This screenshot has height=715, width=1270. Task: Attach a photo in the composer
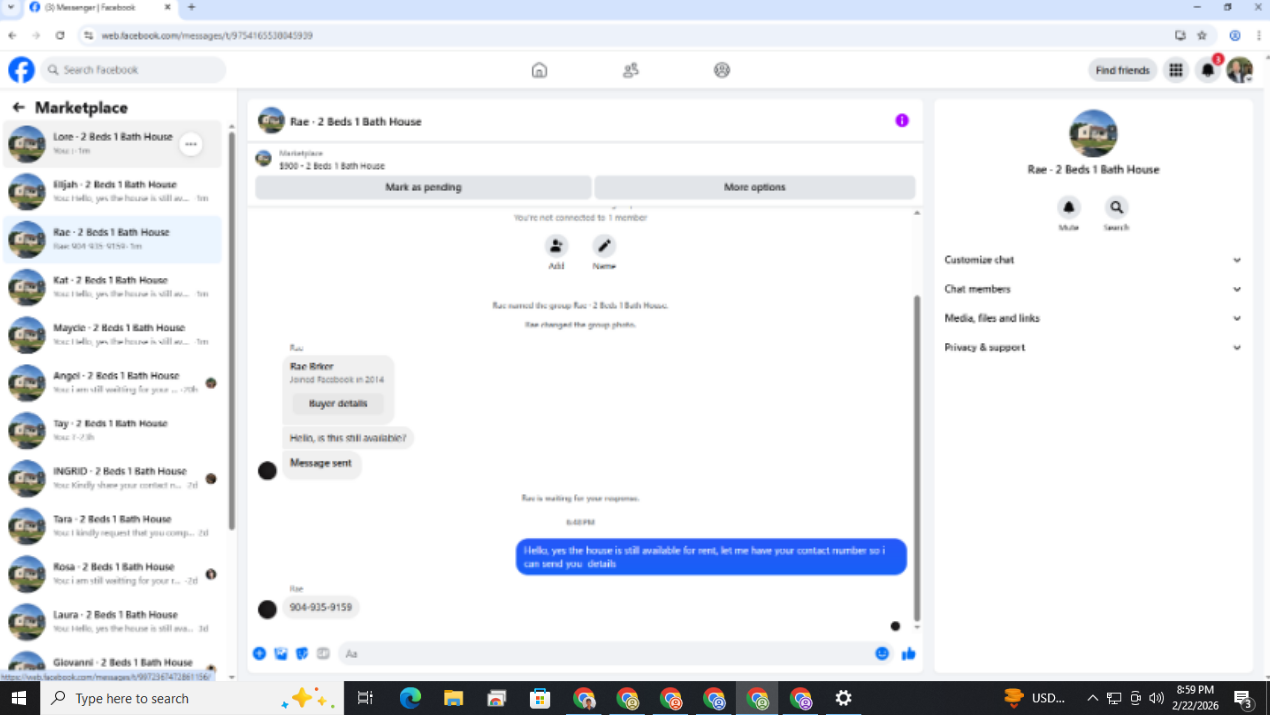pos(281,653)
